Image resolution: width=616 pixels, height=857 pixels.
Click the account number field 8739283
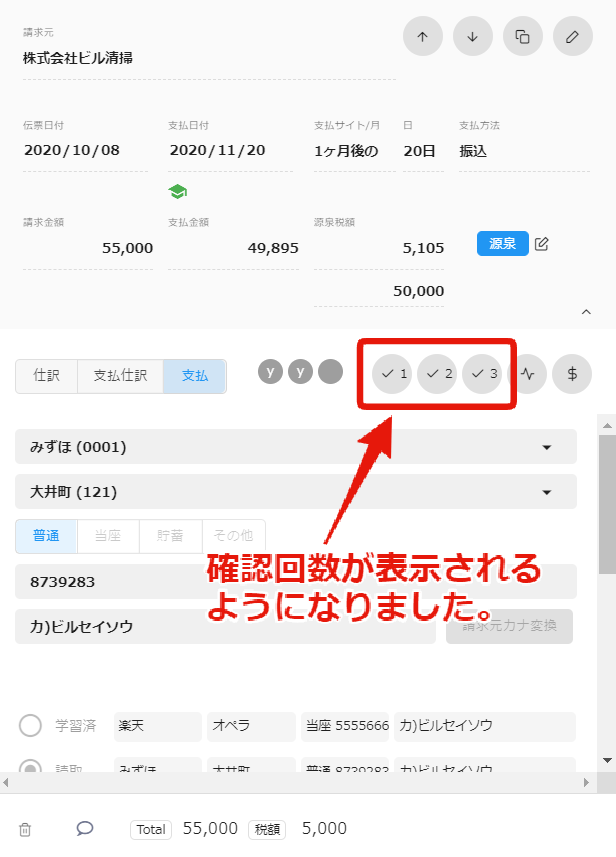296,582
